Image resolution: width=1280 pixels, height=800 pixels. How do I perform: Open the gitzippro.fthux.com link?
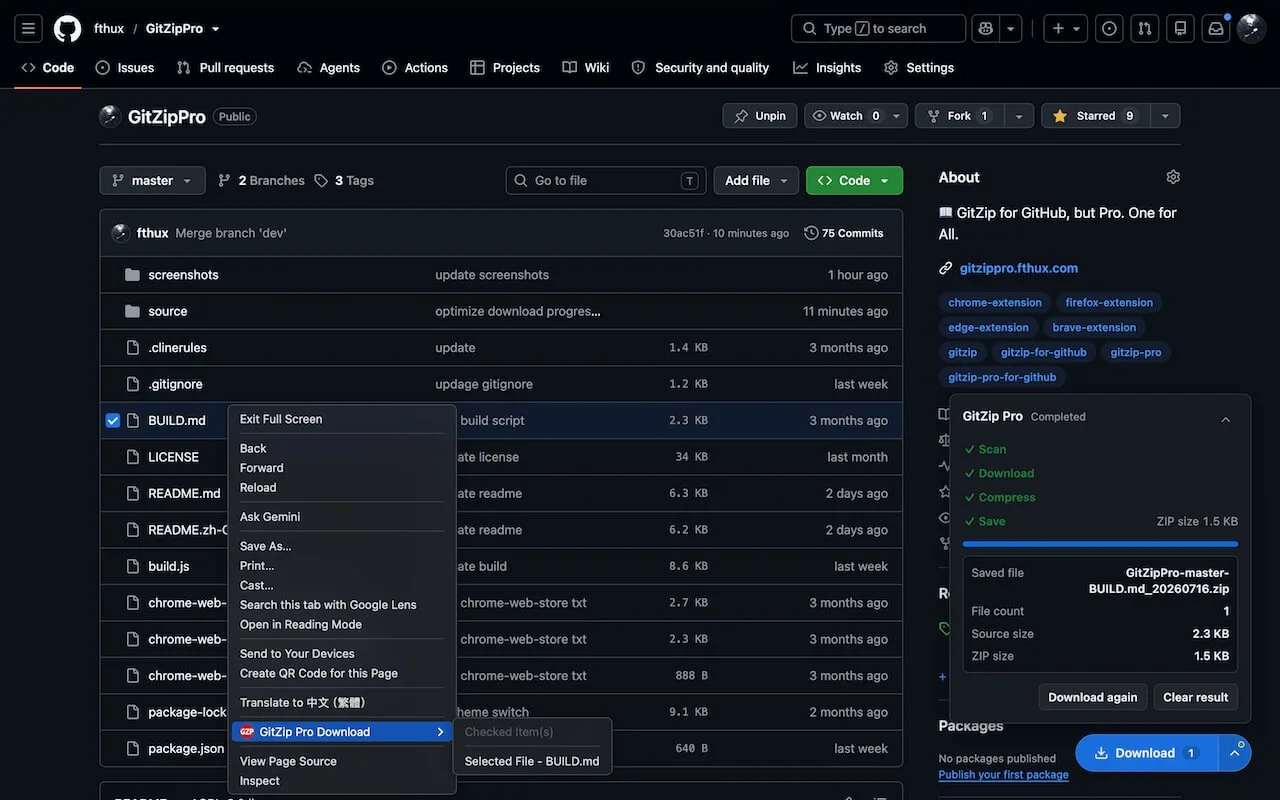click(x=1019, y=268)
